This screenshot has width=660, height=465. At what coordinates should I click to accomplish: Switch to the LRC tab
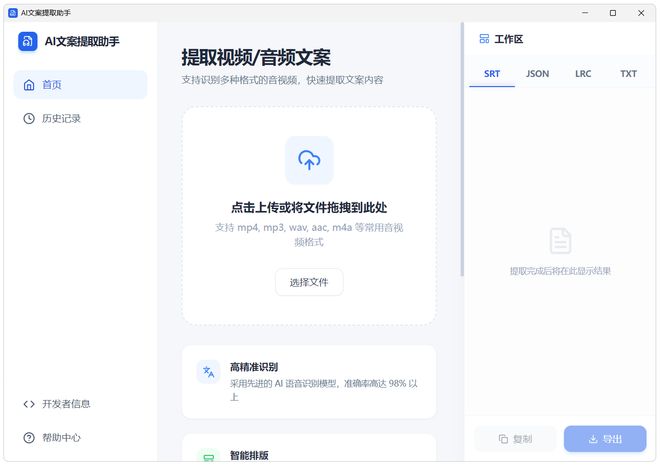tap(583, 74)
